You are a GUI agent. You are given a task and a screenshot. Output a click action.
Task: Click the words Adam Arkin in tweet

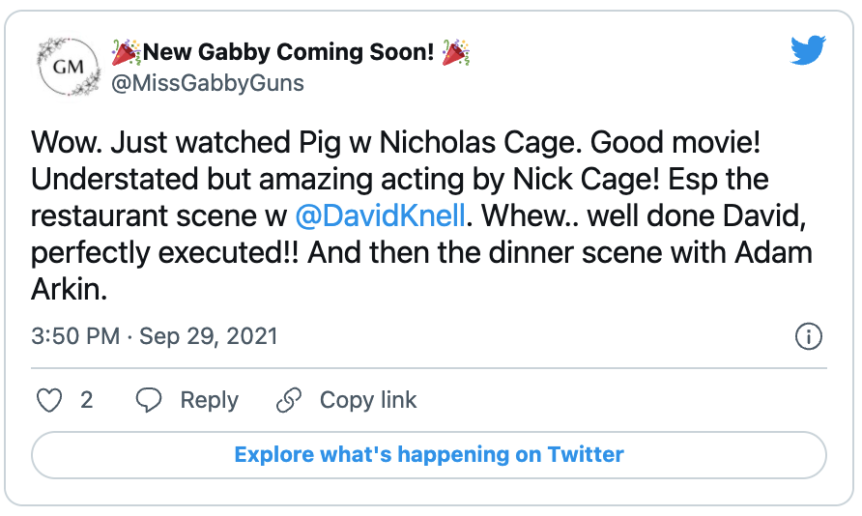422,271
